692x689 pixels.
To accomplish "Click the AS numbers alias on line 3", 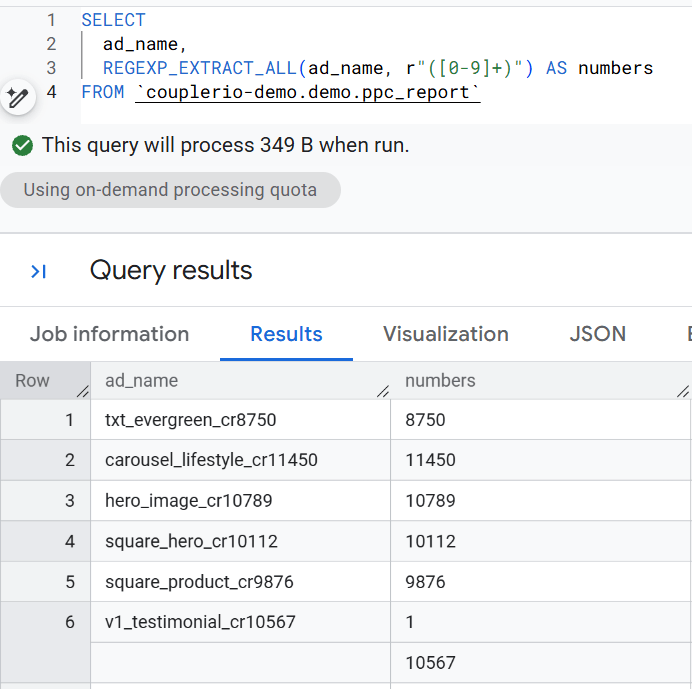I will [599, 68].
